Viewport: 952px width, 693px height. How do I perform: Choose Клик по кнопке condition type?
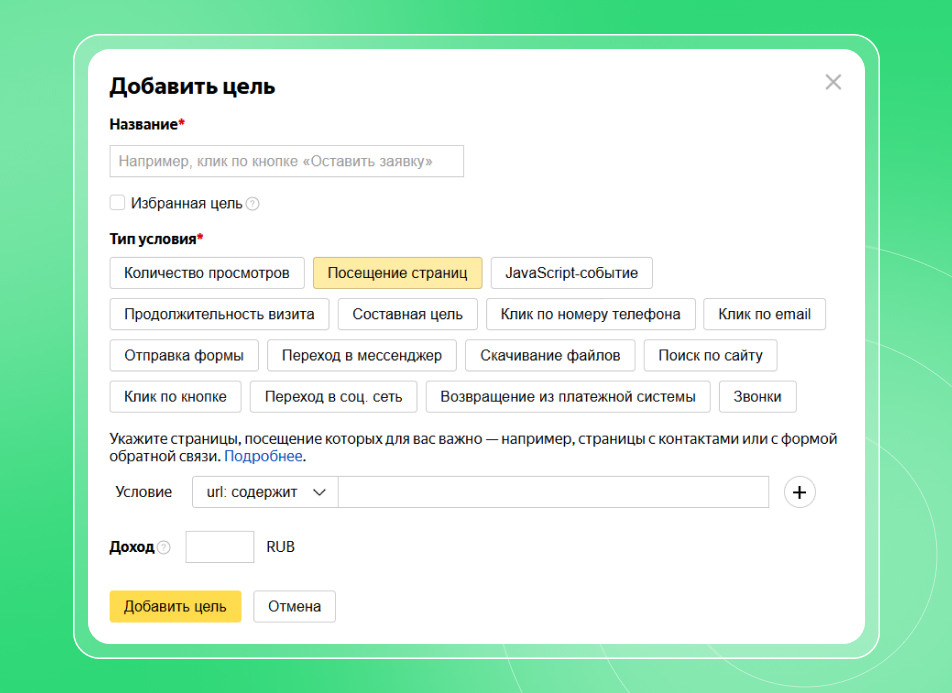tap(175, 397)
